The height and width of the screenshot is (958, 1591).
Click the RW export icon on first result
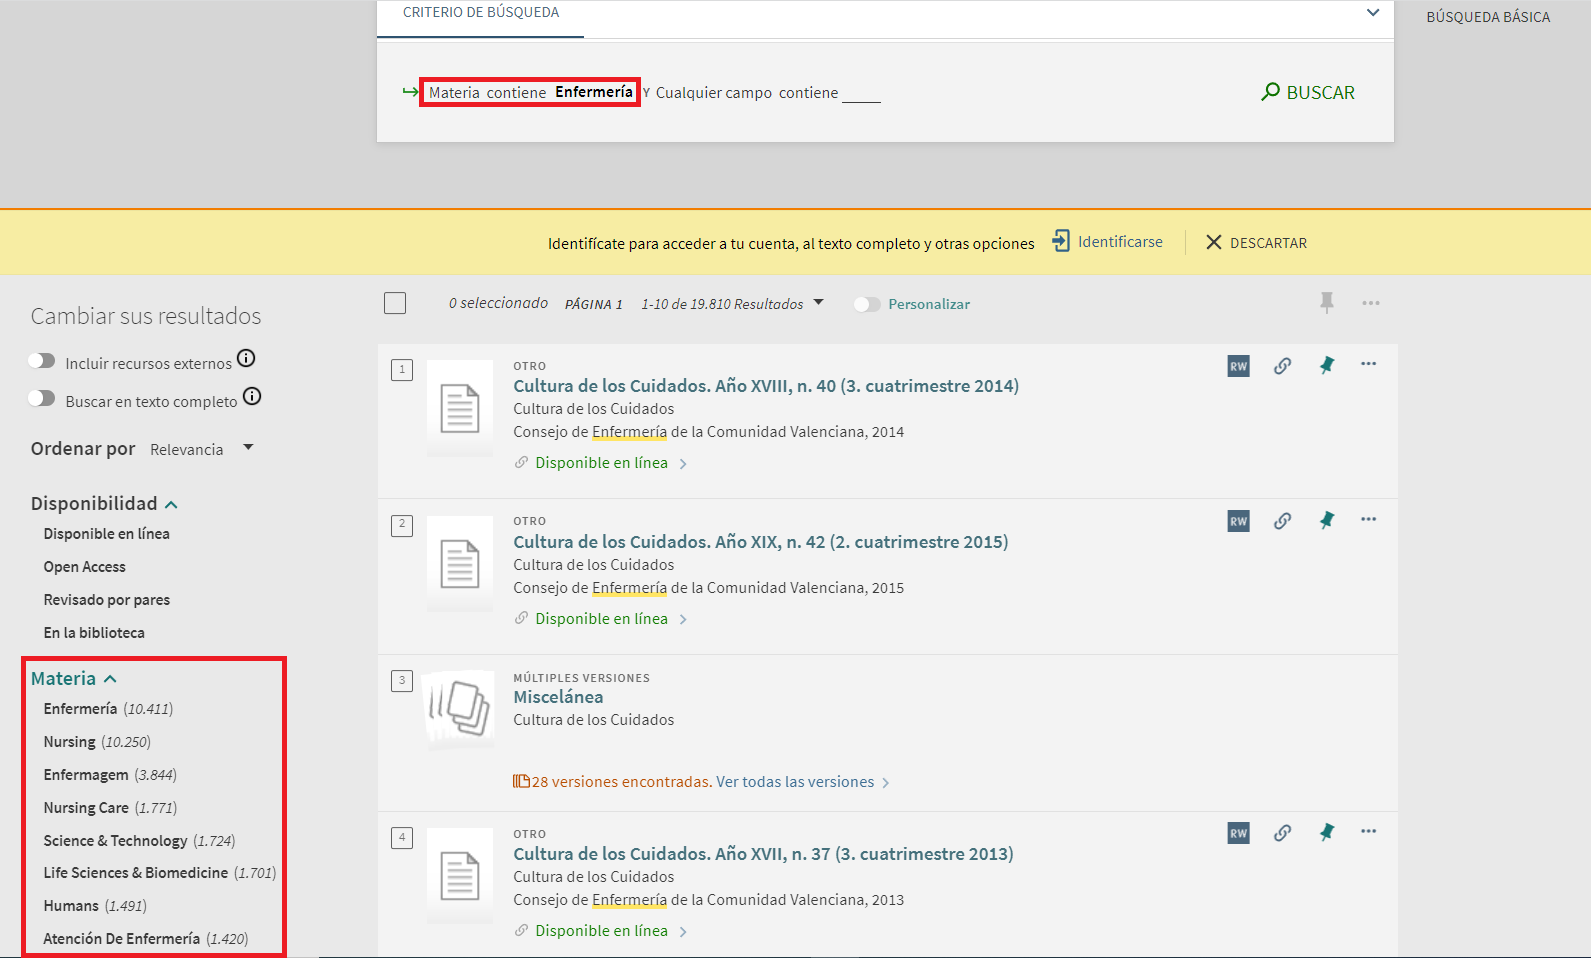(1238, 366)
